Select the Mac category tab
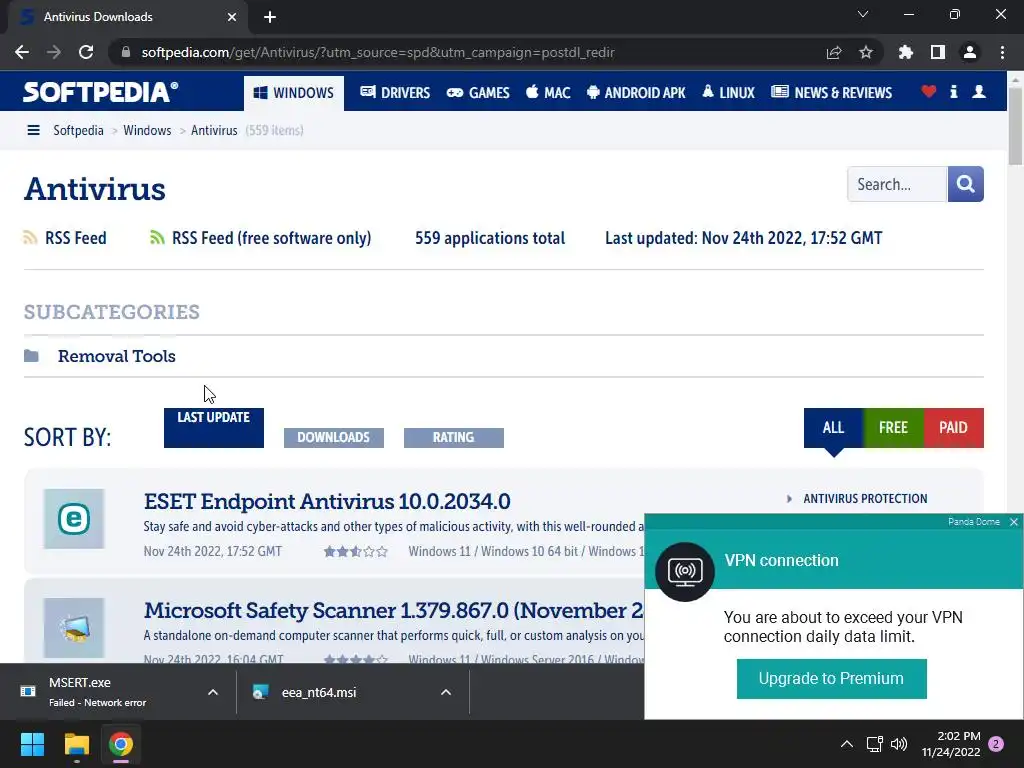 coord(549,93)
